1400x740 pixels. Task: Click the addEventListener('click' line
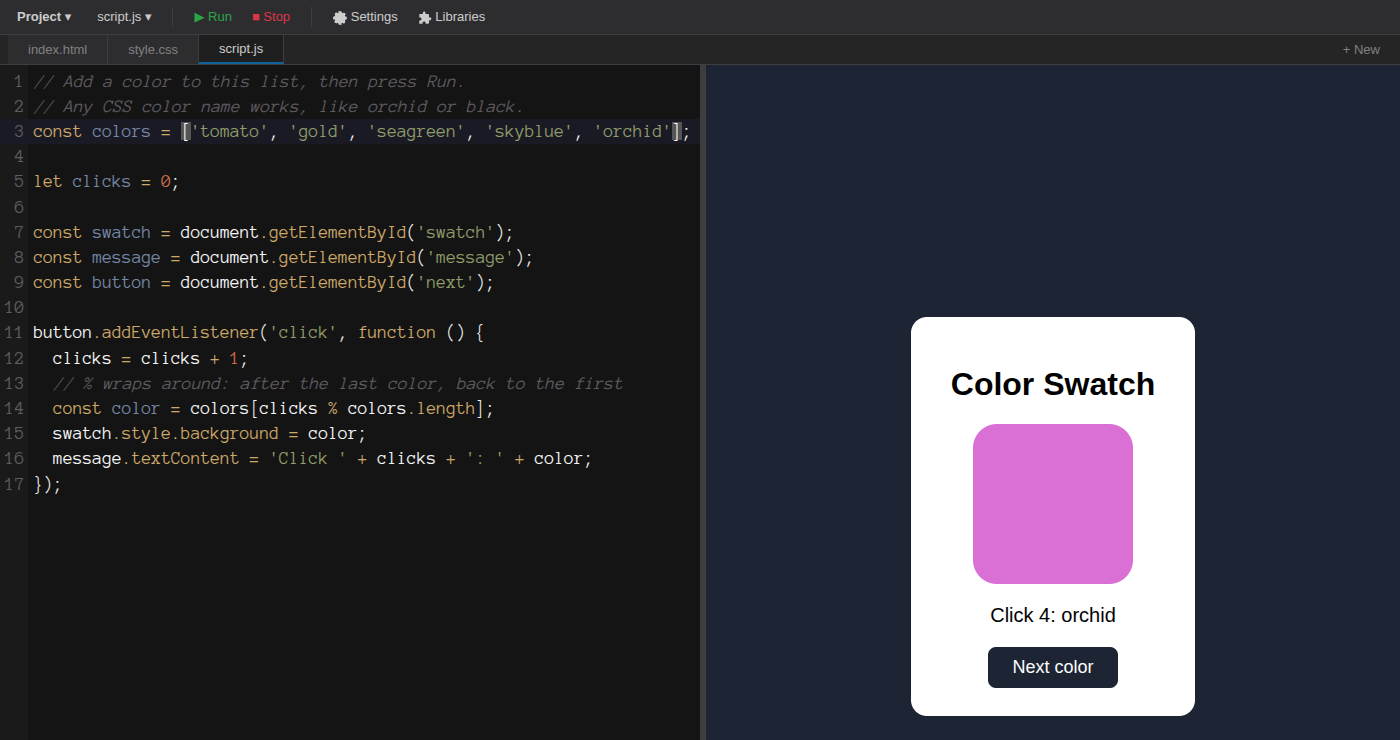coord(258,332)
